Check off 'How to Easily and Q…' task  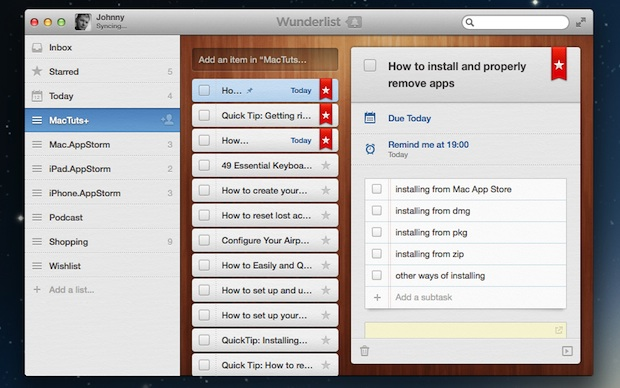204,265
